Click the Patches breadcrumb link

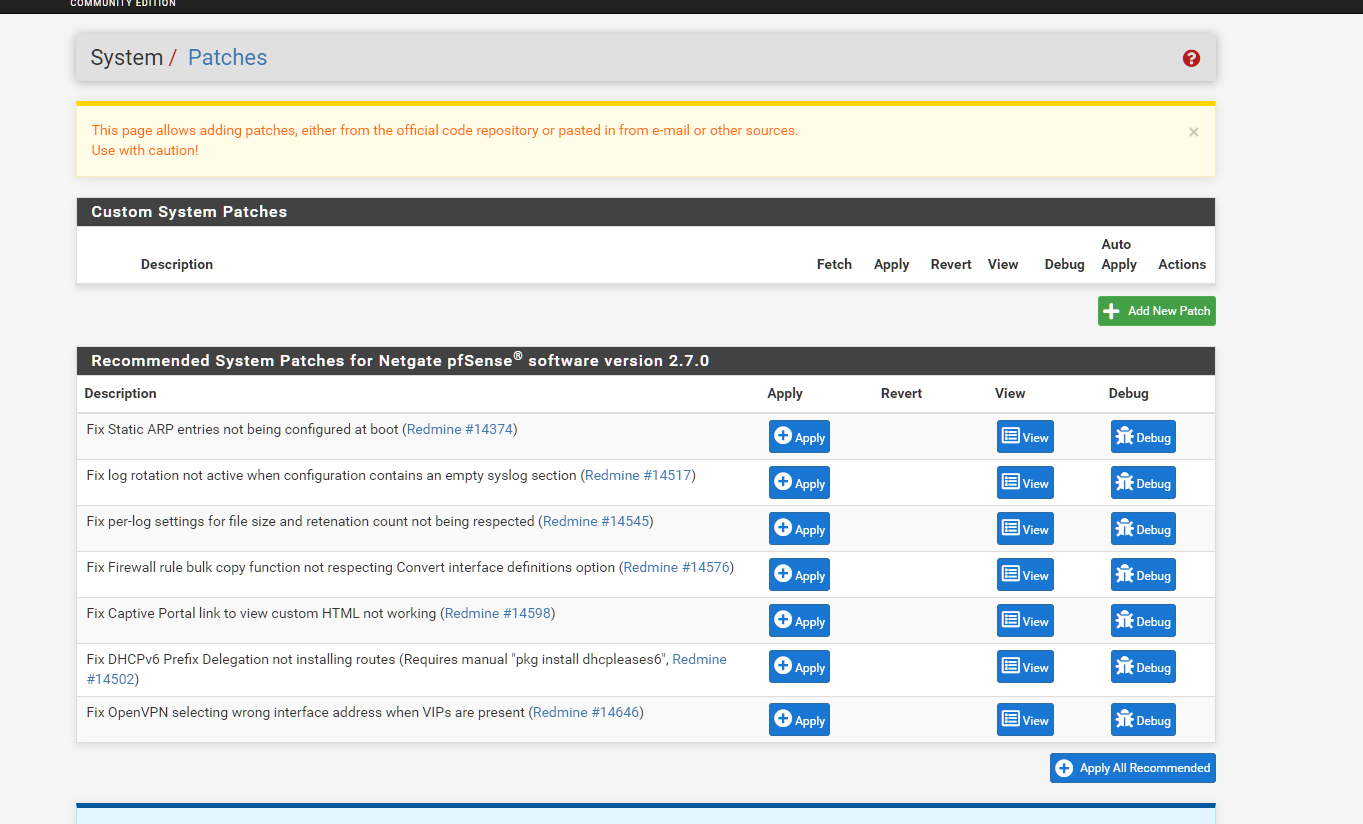pos(227,58)
